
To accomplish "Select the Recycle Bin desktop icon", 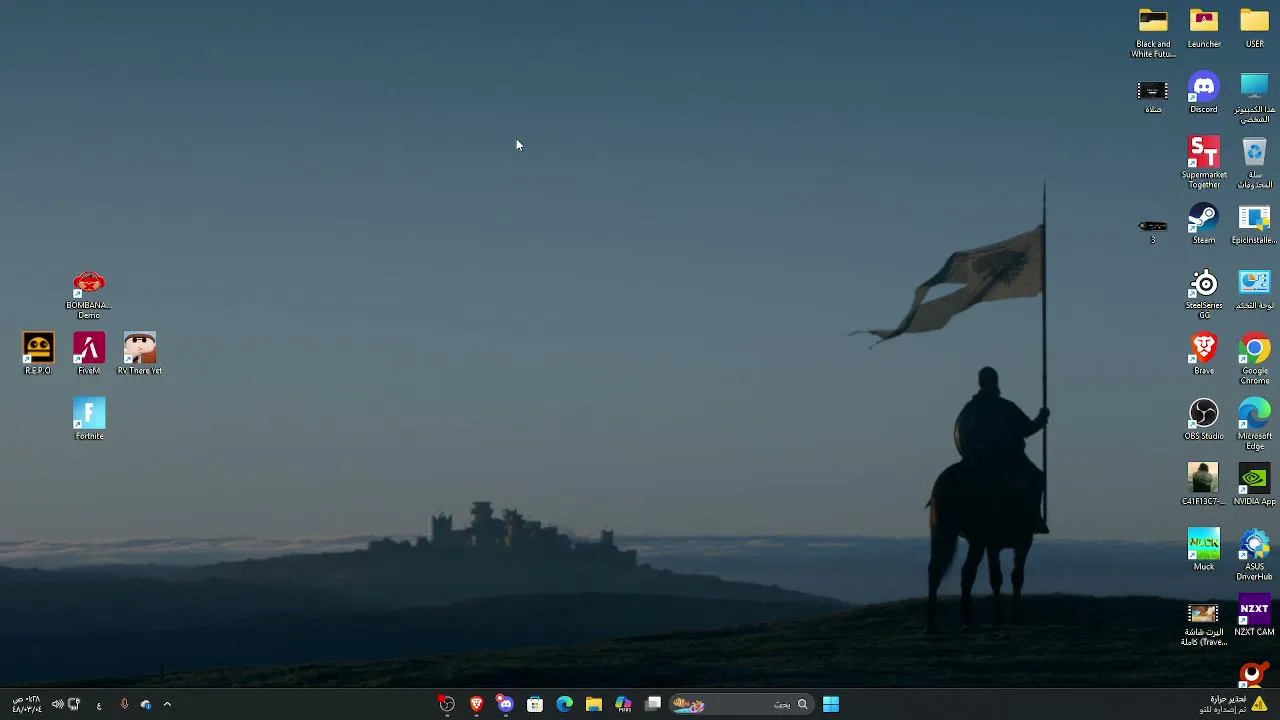I will pyautogui.click(x=1254, y=162).
